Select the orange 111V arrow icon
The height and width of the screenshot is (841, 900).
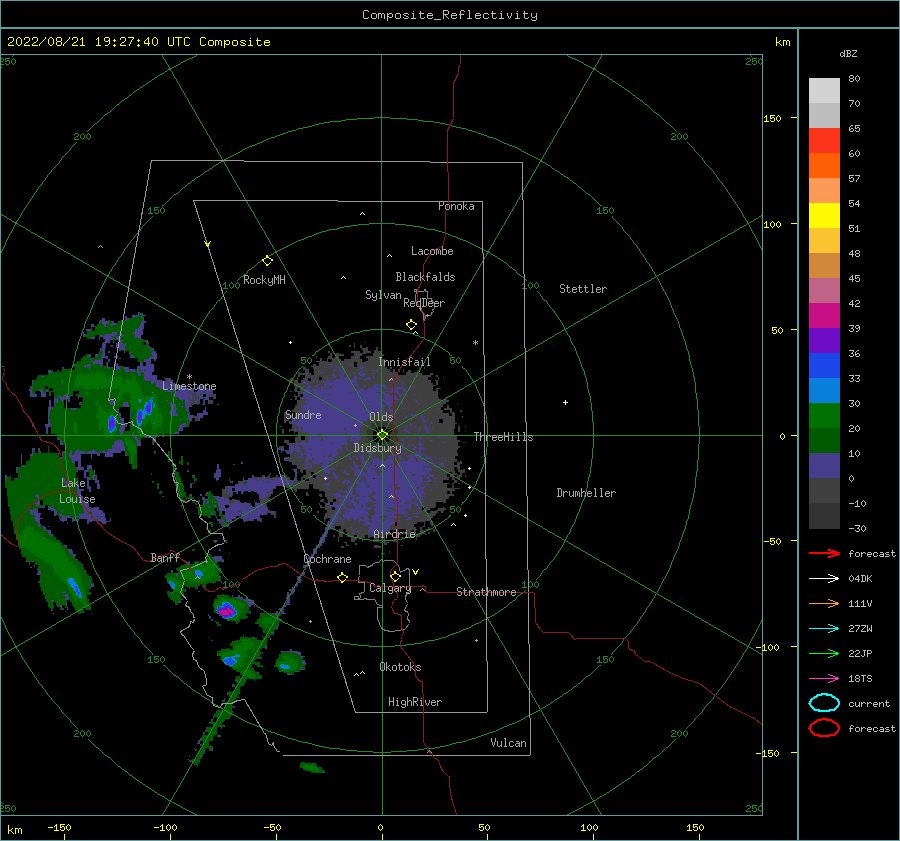pyautogui.click(x=824, y=603)
